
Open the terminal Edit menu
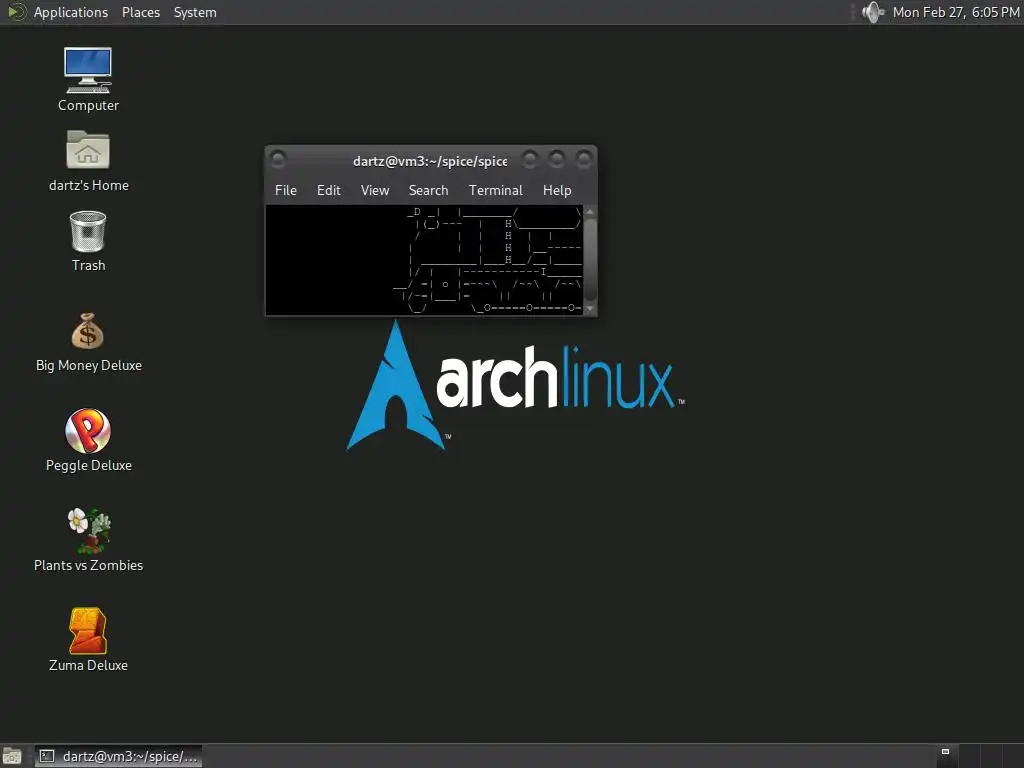tap(328, 190)
